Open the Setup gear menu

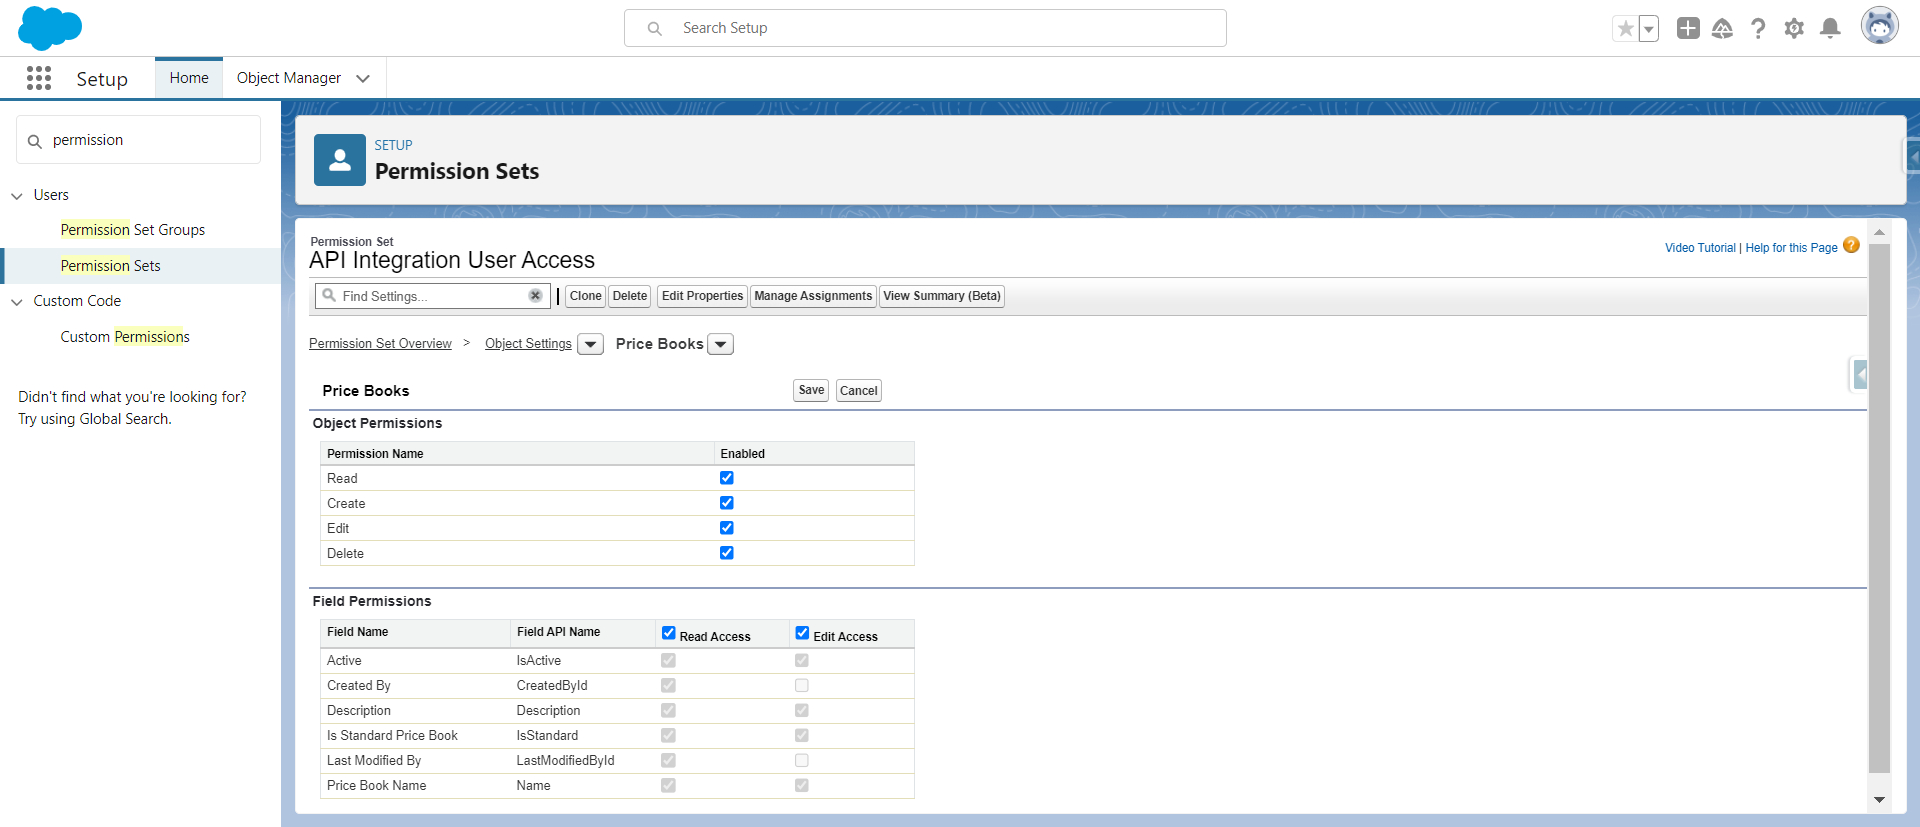point(1794,29)
